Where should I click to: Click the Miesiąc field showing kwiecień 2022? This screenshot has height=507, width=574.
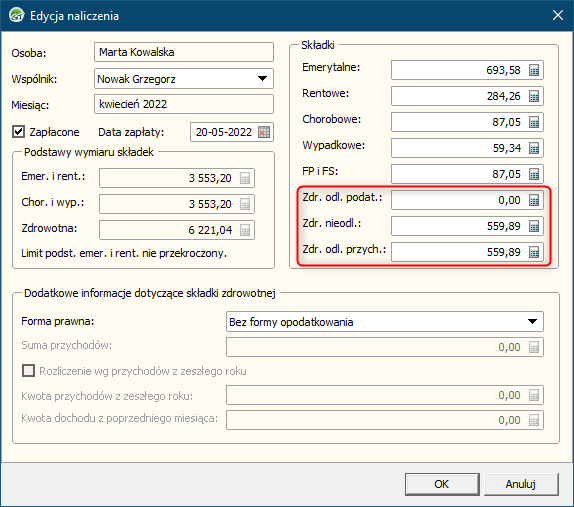pos(183,104)
